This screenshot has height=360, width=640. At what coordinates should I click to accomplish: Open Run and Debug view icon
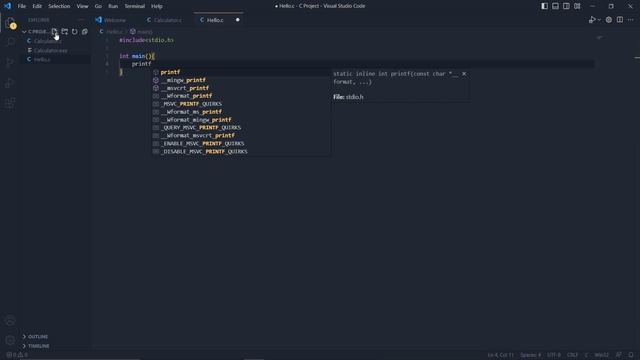tap(10, 83)
